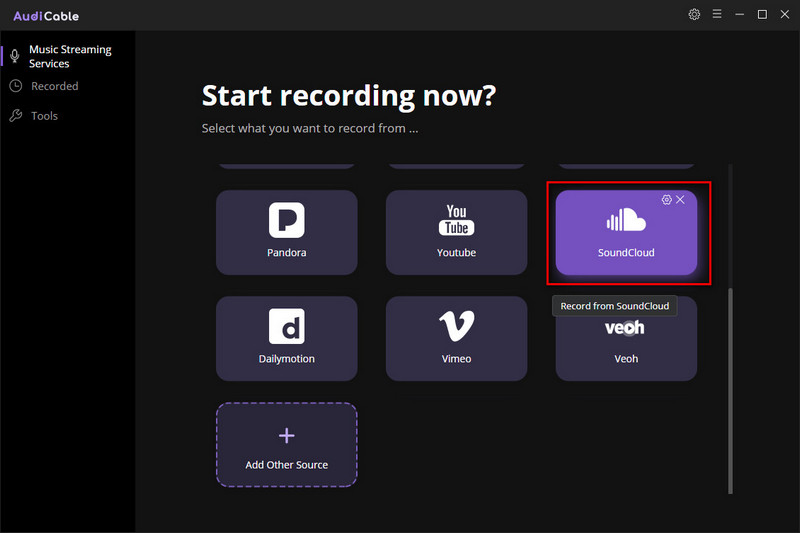Click the AudiCable logo
800x533 pixels.
(46, 16)
